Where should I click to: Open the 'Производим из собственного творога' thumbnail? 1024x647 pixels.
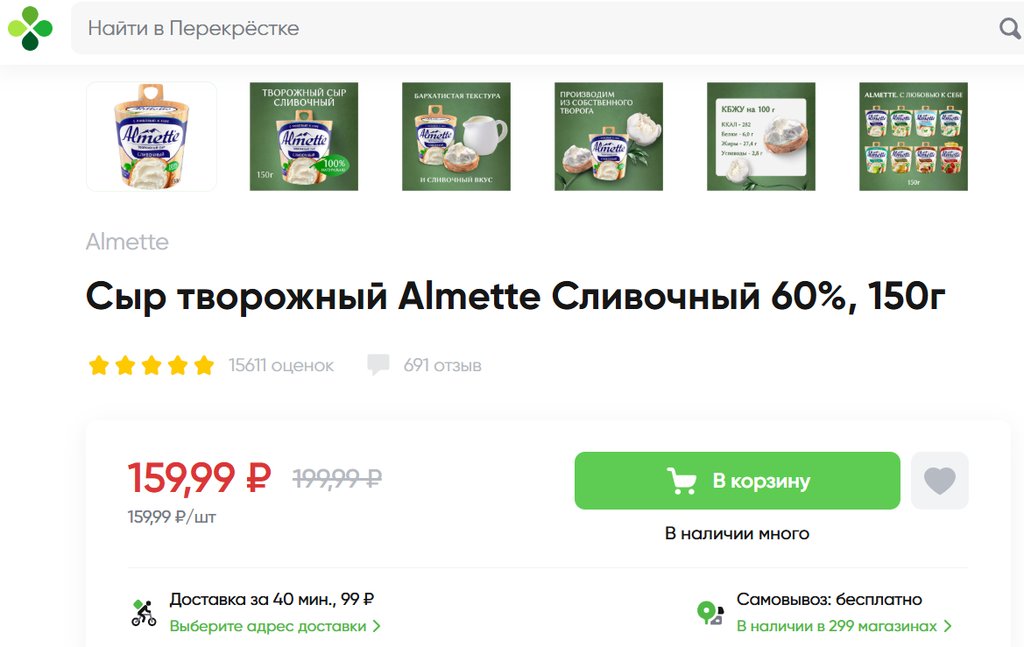tap(609, 136)
